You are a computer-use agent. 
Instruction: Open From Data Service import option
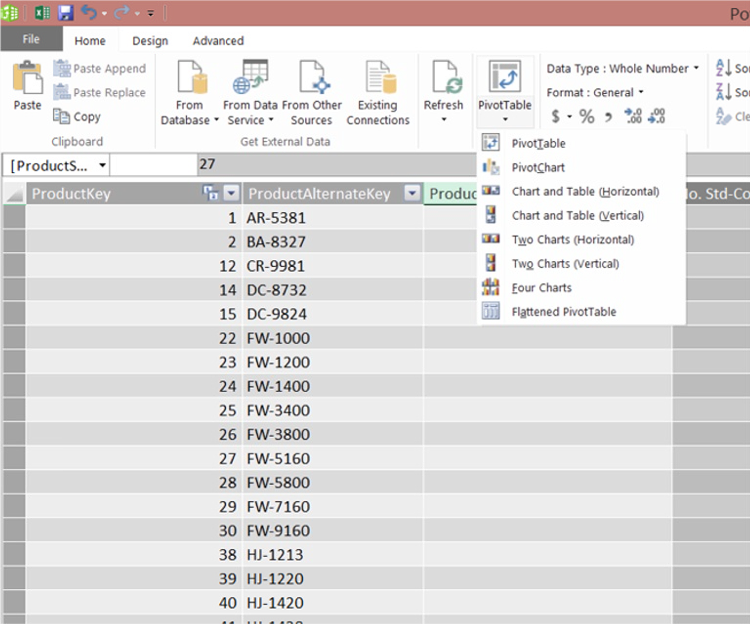coord(250,78)
